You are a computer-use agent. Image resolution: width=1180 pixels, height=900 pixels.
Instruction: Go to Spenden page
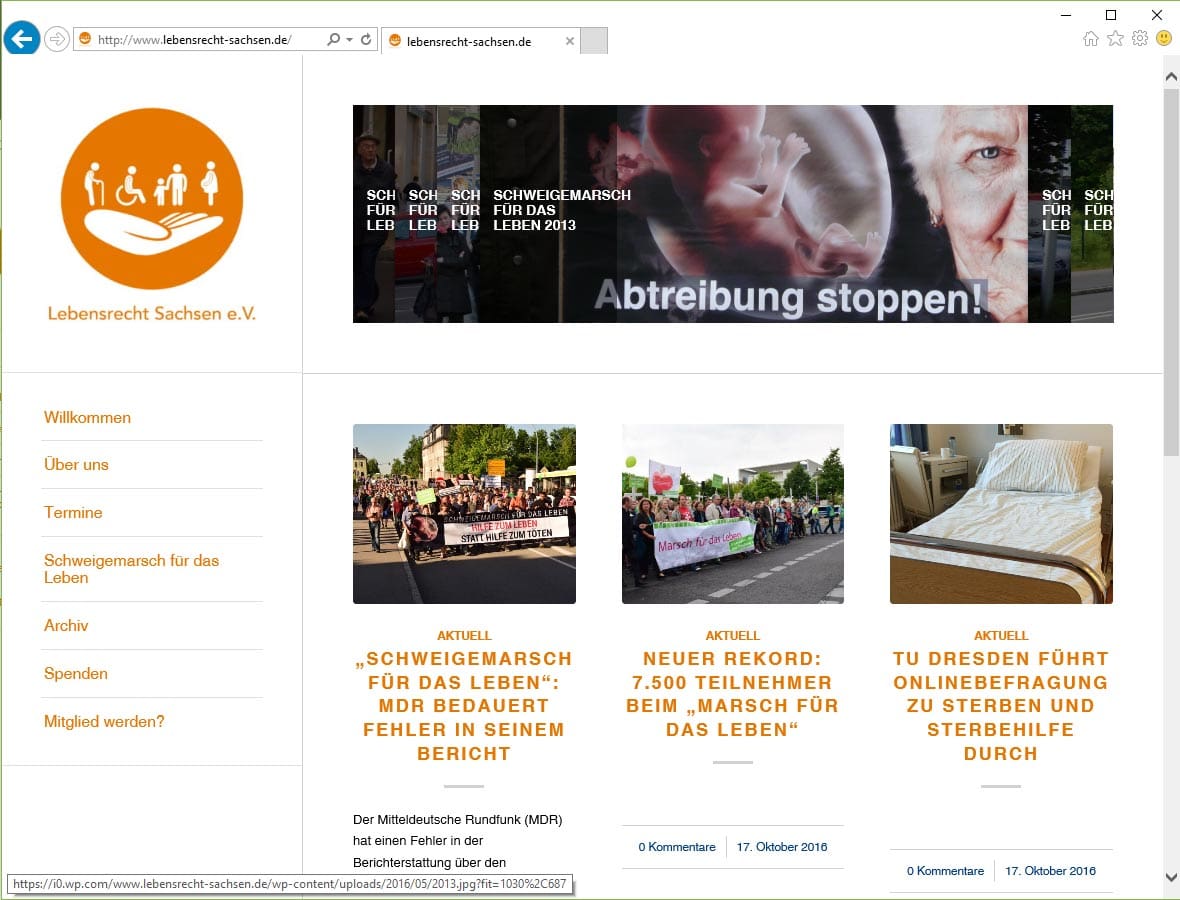(x=76, y=674)
